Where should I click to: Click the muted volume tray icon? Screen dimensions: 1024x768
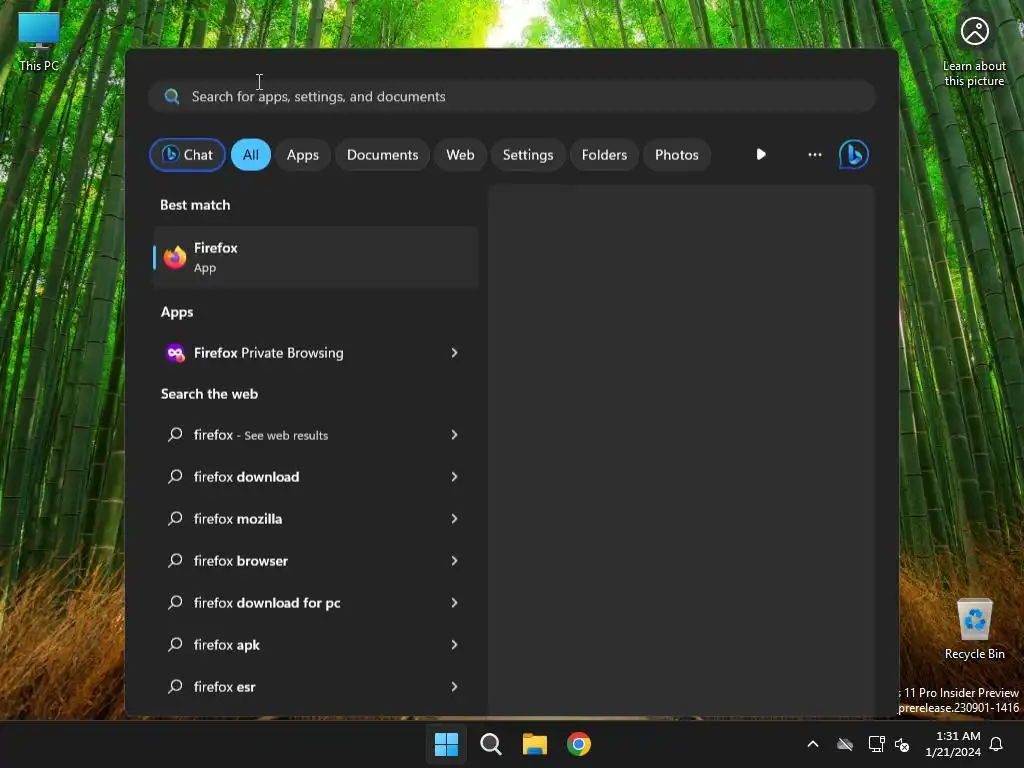[902, 744]
